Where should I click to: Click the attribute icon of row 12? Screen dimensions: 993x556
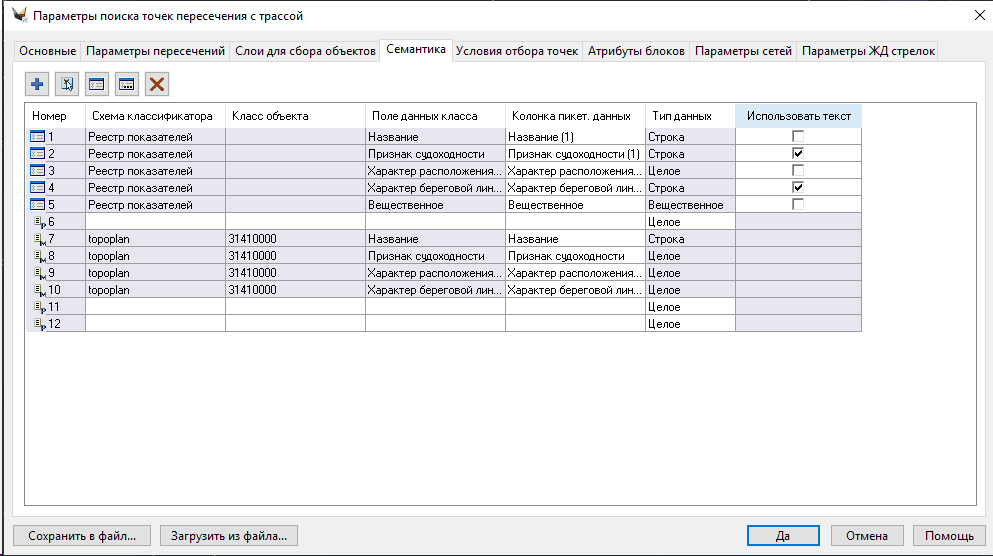[40, 324]
